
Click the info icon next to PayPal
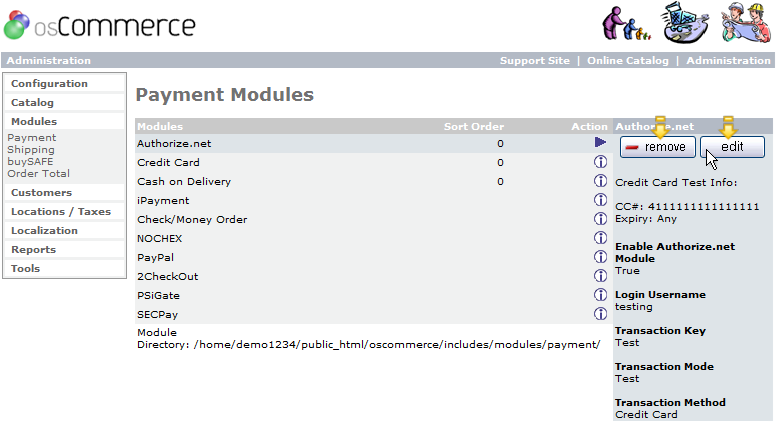pyautogui.click(x=601, y=257)
